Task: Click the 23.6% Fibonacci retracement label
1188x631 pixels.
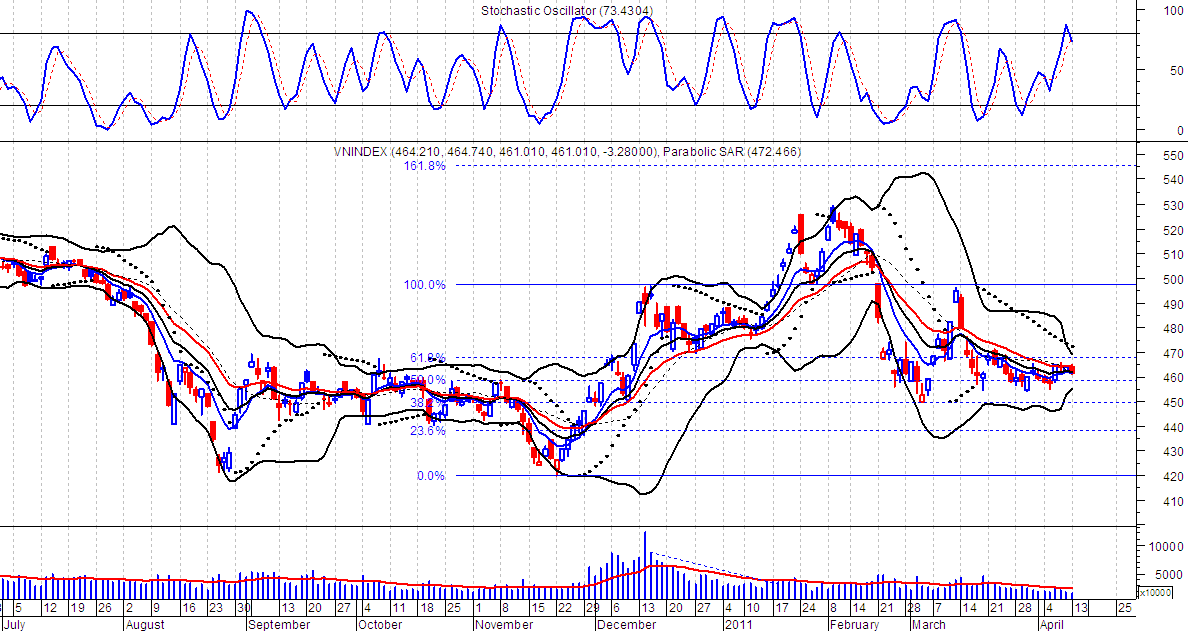Action: click(x=427, y=430)
